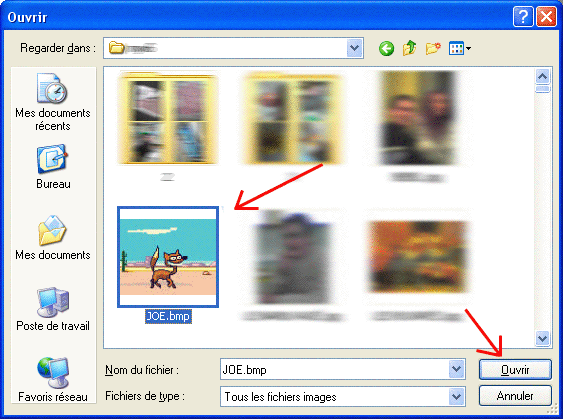Click the Ouvrir button

515,369
